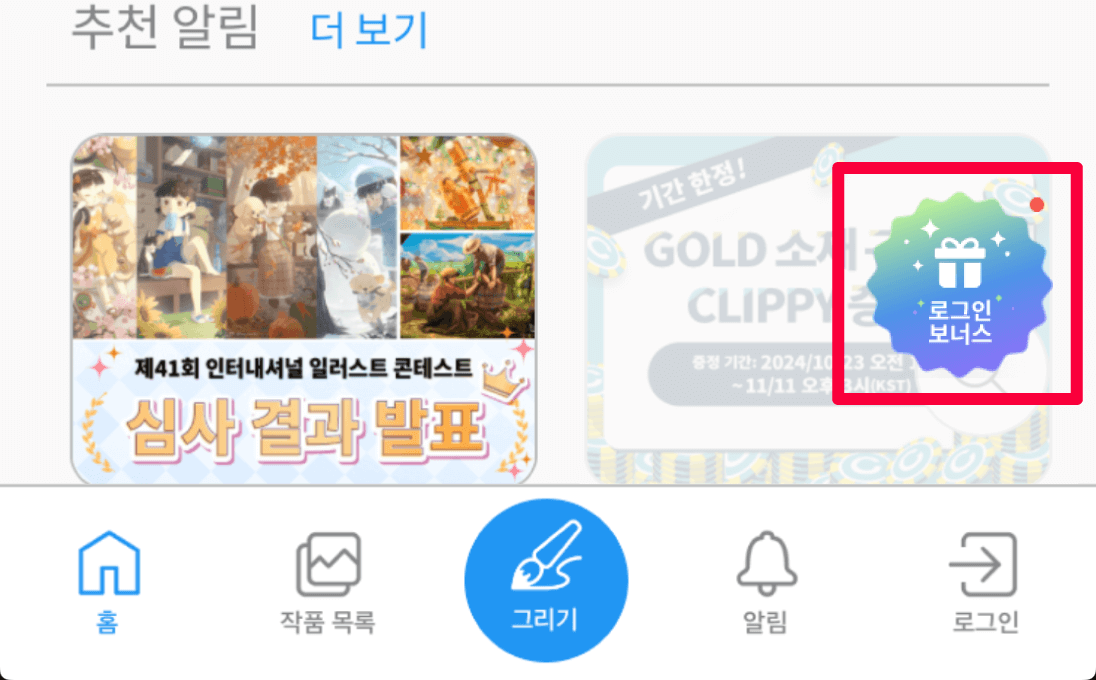
Task: Open the 알림 bell icon
Action: coord(767,563)
